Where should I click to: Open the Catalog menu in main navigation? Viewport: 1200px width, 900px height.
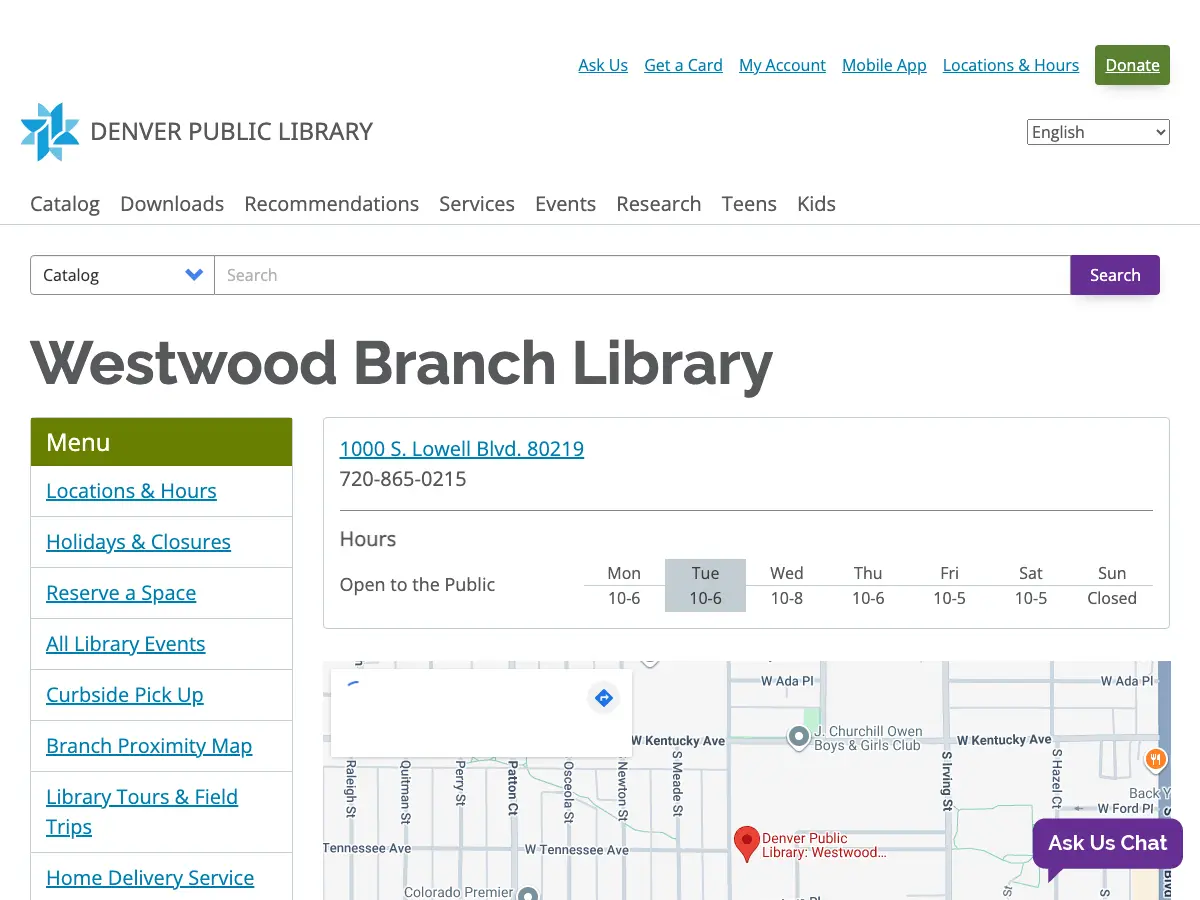coord(65,204)
